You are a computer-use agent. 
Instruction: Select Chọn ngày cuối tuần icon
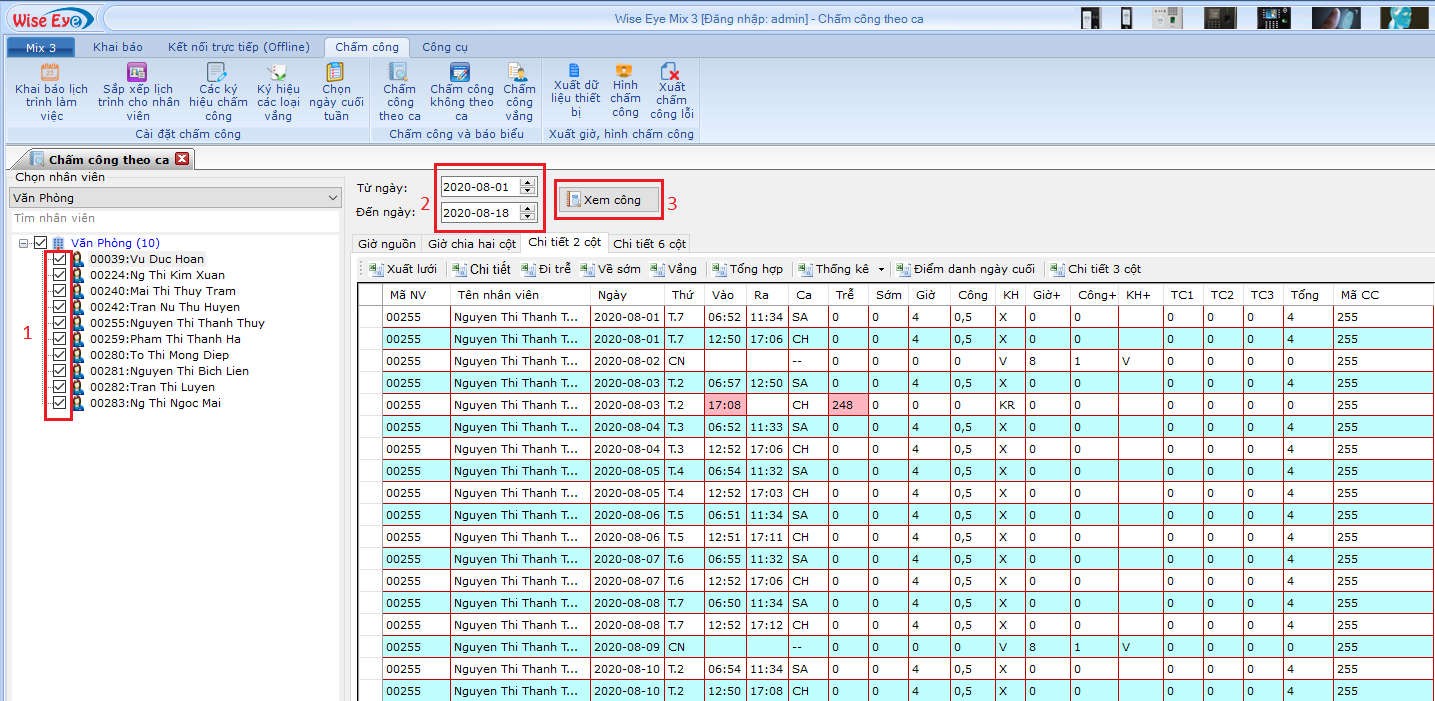(x=336, y=72)
